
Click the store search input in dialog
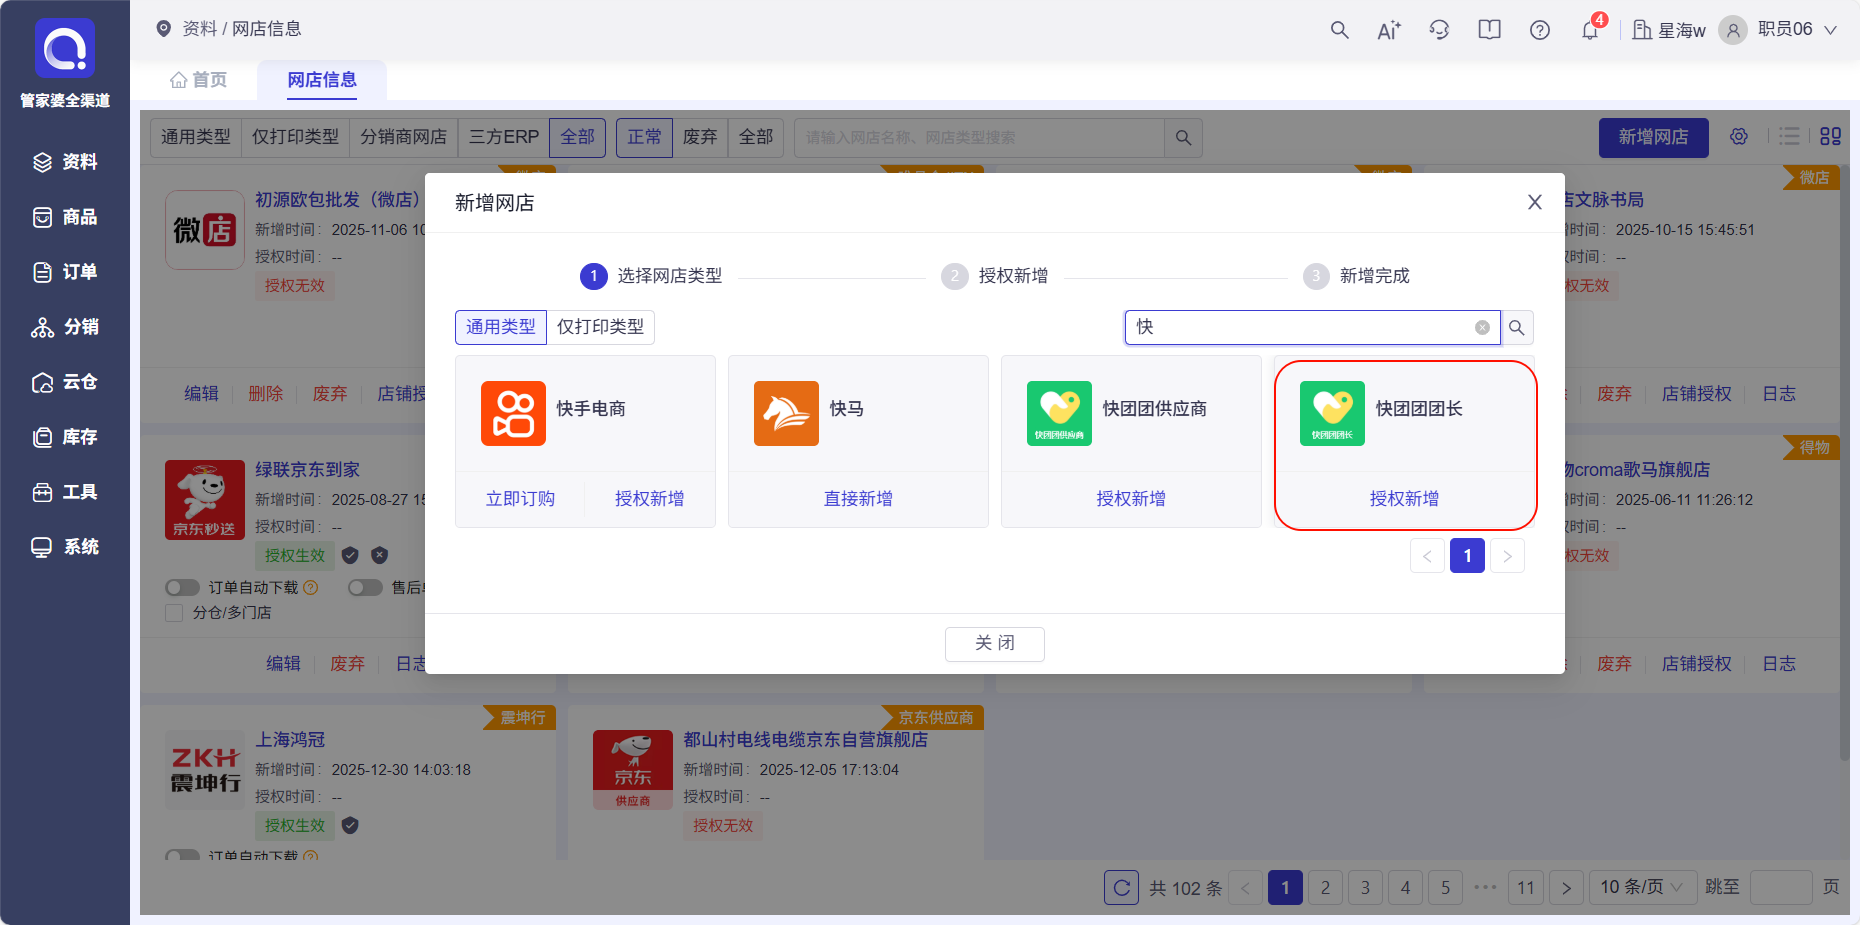click(1300, 327)
